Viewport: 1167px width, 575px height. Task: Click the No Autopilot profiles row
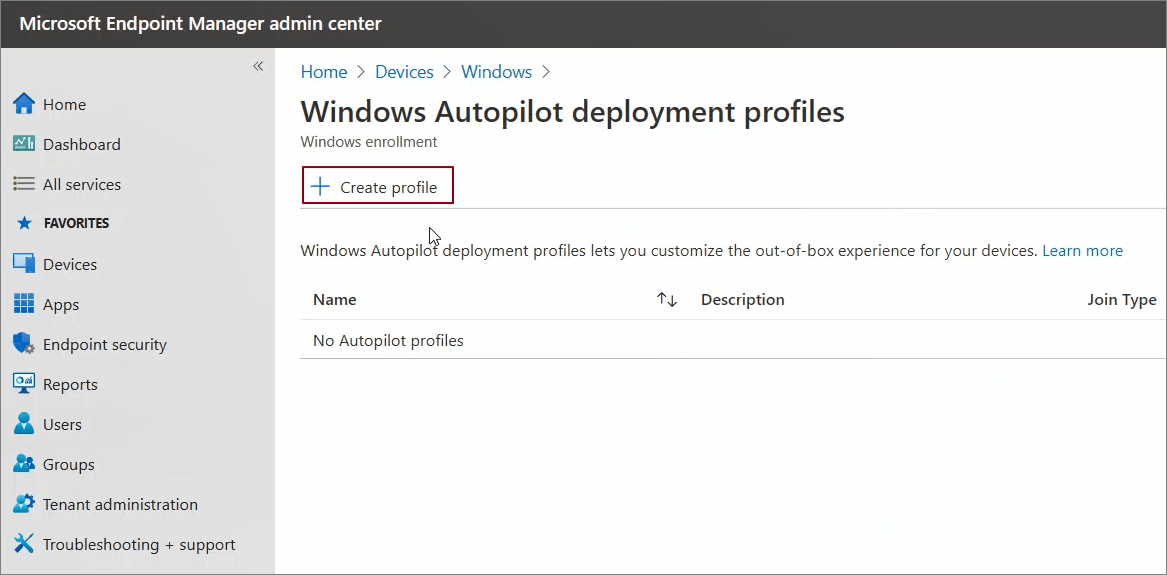733,341
